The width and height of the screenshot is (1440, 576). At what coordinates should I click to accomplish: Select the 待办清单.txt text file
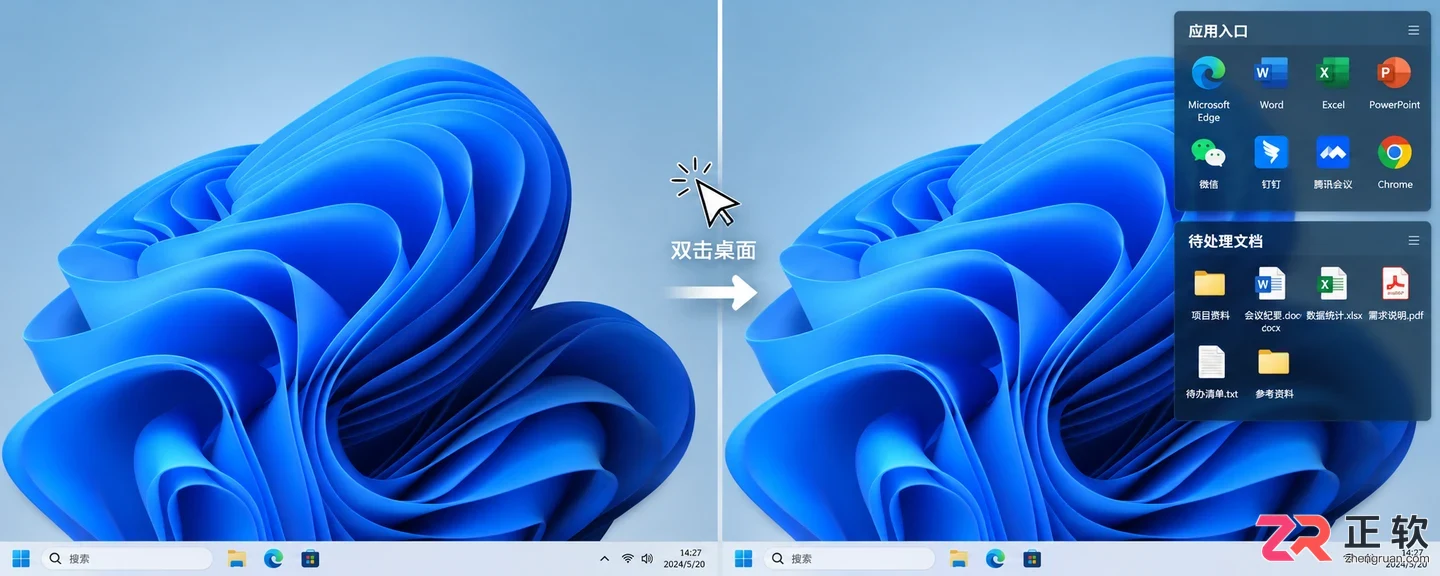click(1211, 362)
